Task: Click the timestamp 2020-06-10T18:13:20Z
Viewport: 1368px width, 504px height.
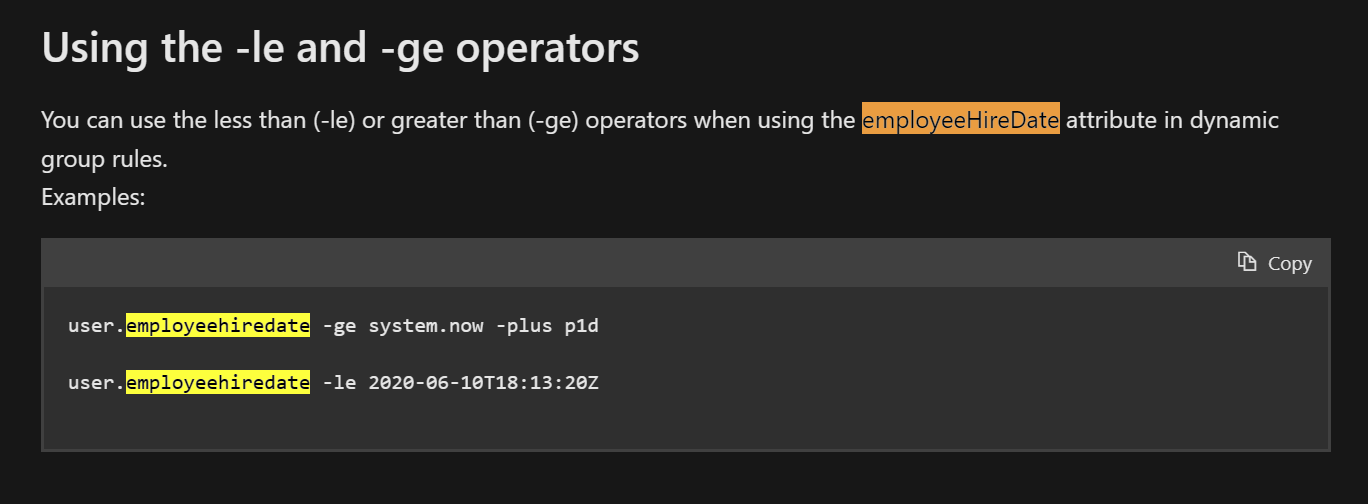Action: tap(483, 383)
